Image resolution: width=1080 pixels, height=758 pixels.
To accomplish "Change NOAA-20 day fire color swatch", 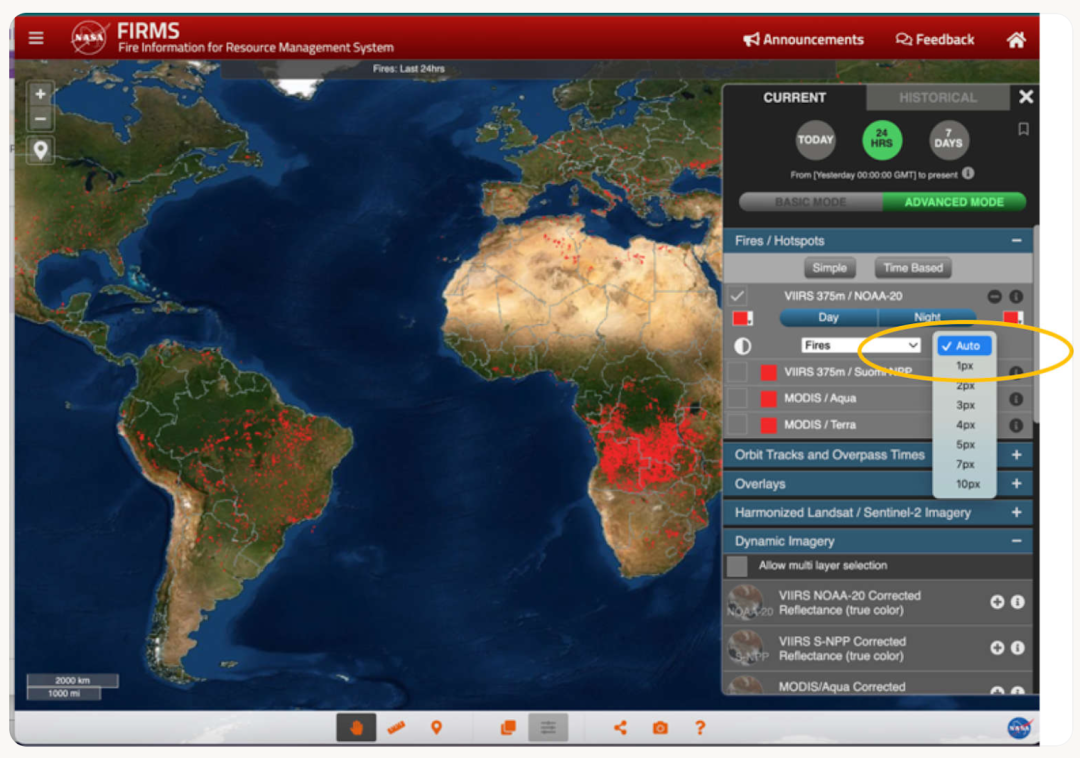I will (x=742, y=317).
